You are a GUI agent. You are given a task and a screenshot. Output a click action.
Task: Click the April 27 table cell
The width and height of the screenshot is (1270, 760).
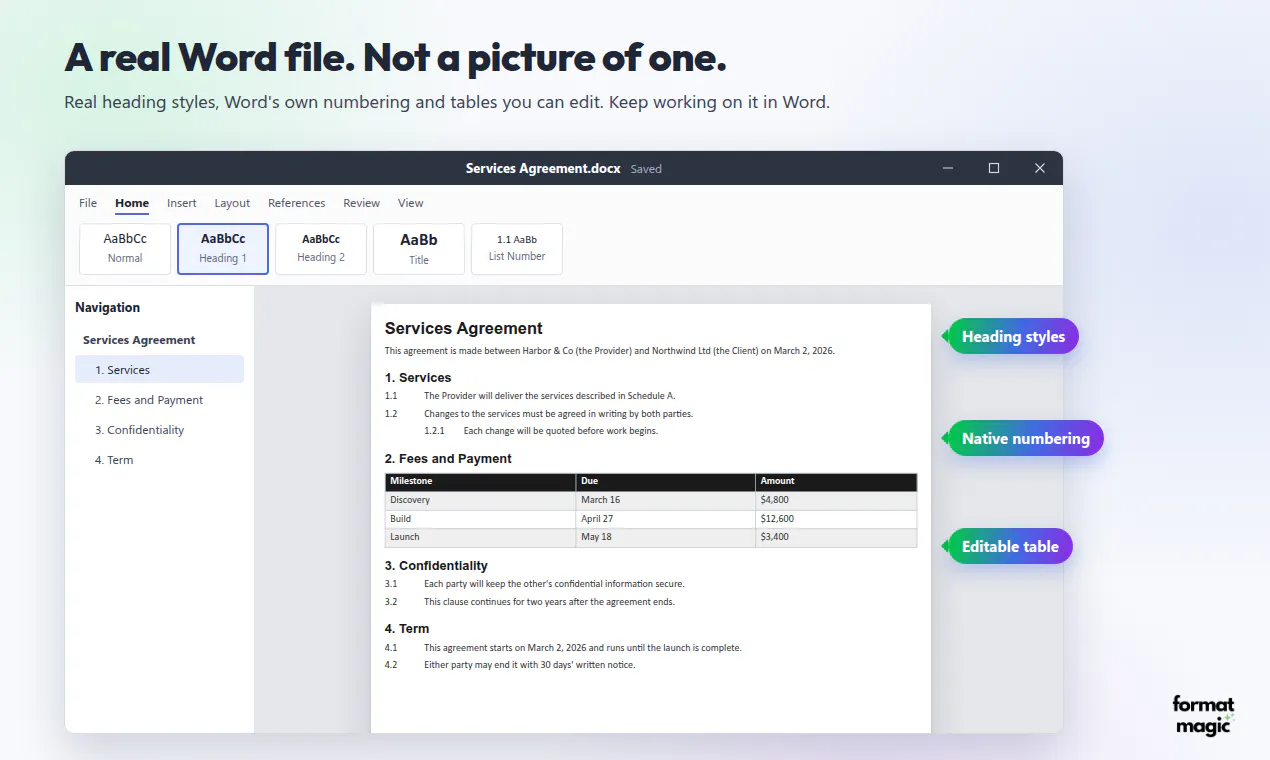pos(666,519)
